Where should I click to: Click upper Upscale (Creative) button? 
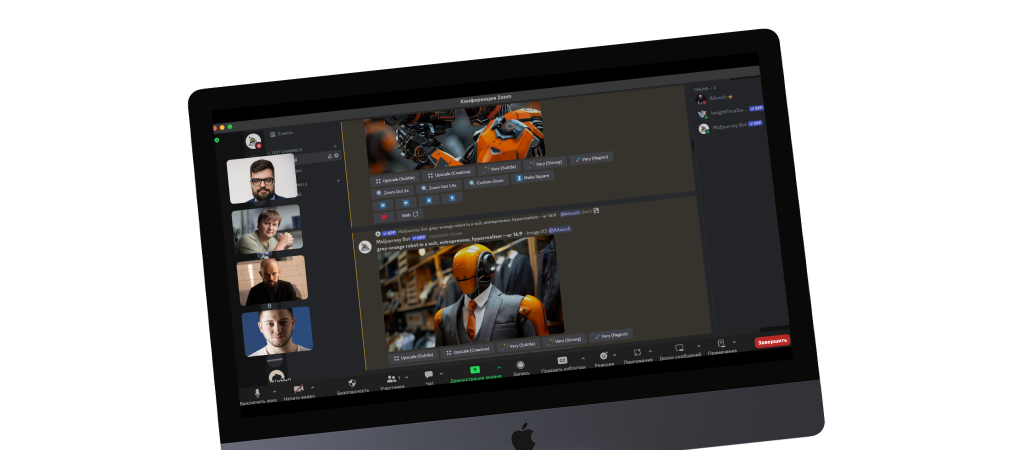click(448, 175)
